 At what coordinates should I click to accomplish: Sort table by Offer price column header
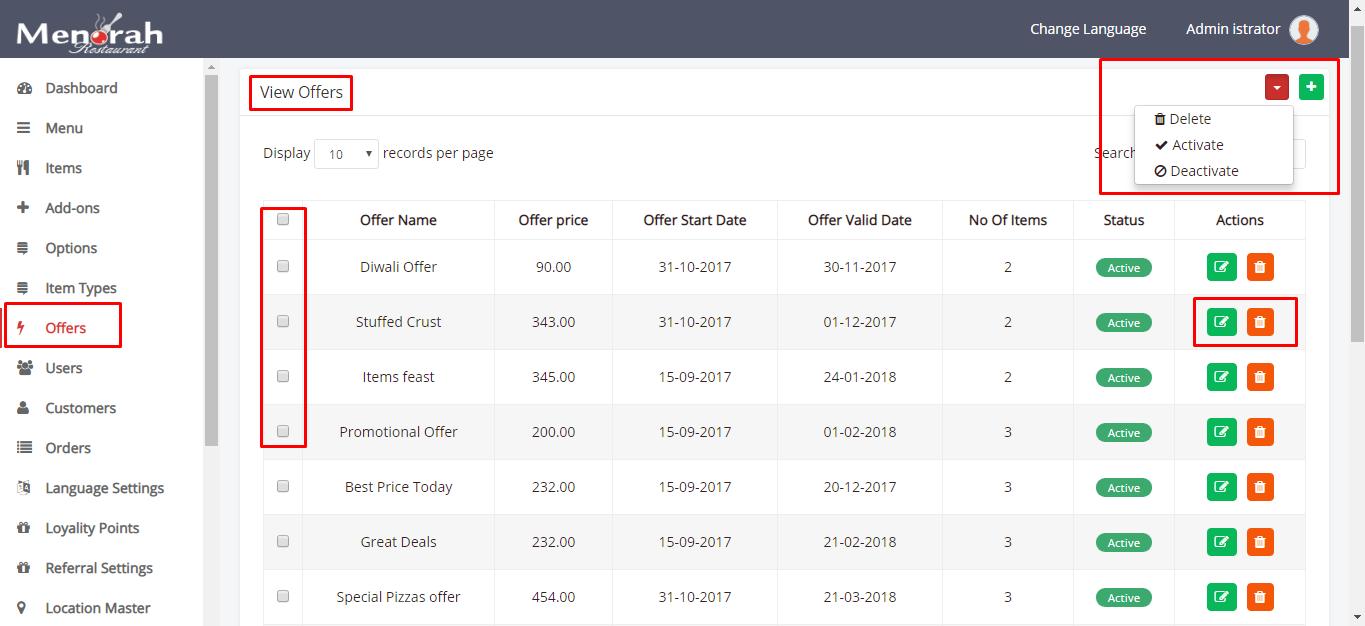pos(553,220)
